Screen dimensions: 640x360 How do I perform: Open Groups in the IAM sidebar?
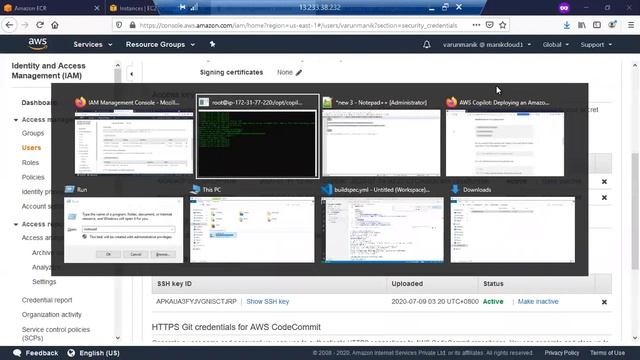[33, 133]
